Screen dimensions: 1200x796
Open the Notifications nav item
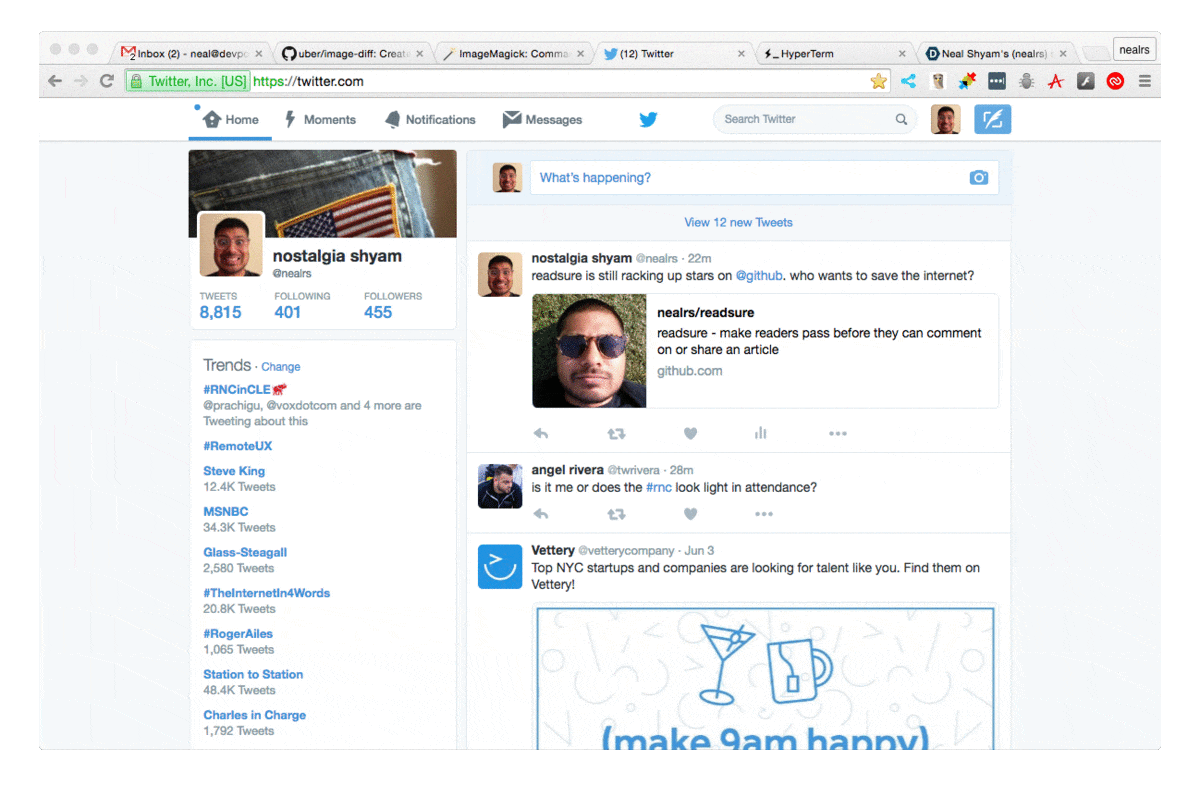click(x=430, y=119)
